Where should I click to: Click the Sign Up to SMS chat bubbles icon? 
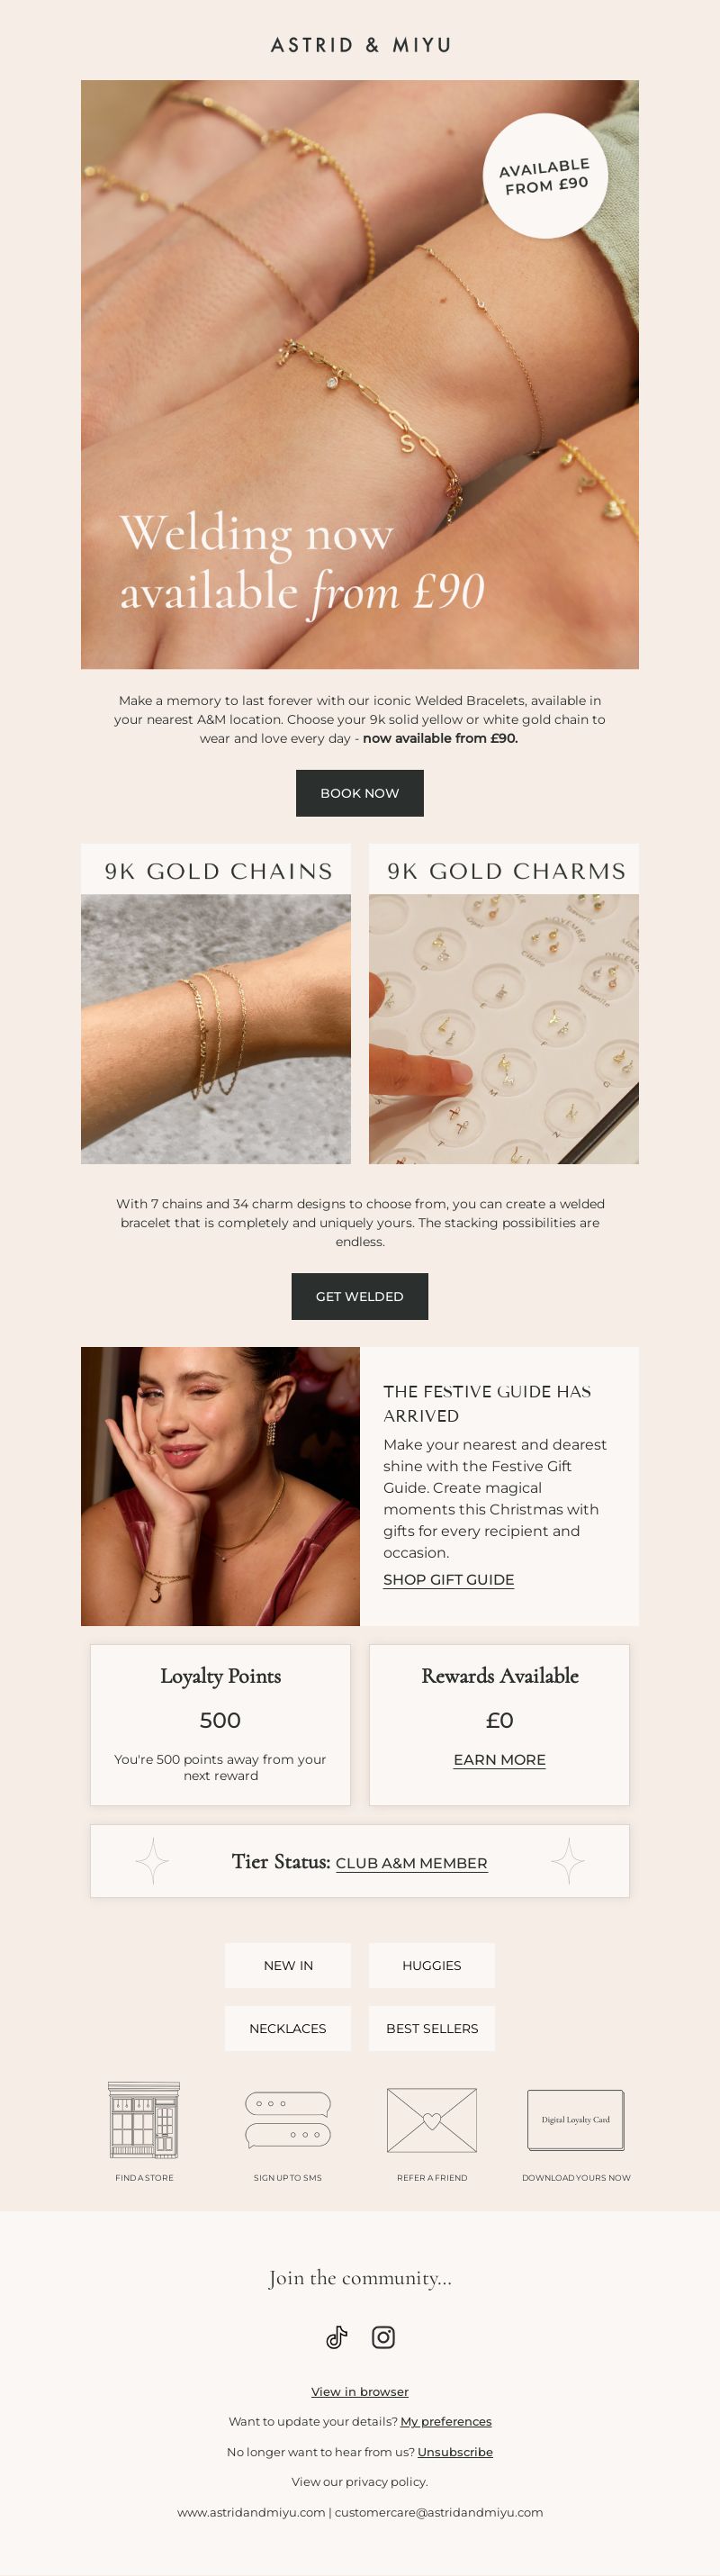coord(288,2120)
